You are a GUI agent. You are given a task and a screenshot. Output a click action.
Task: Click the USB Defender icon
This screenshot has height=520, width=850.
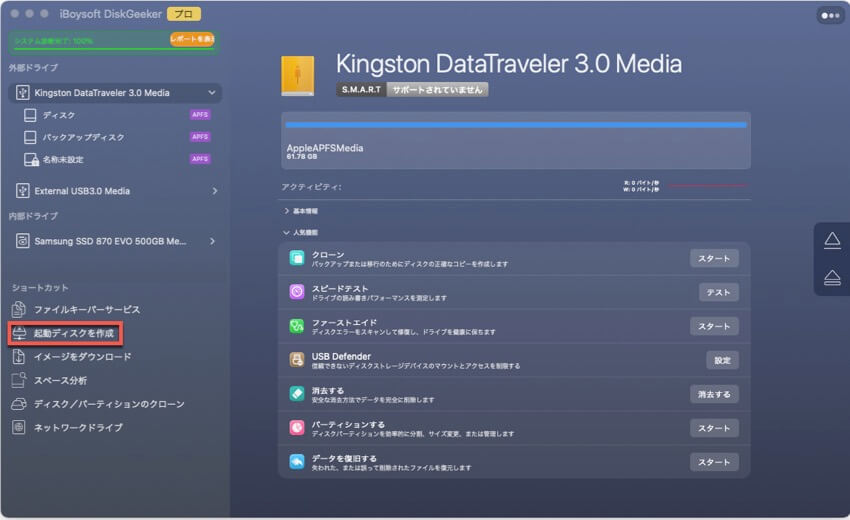(297, 359)
